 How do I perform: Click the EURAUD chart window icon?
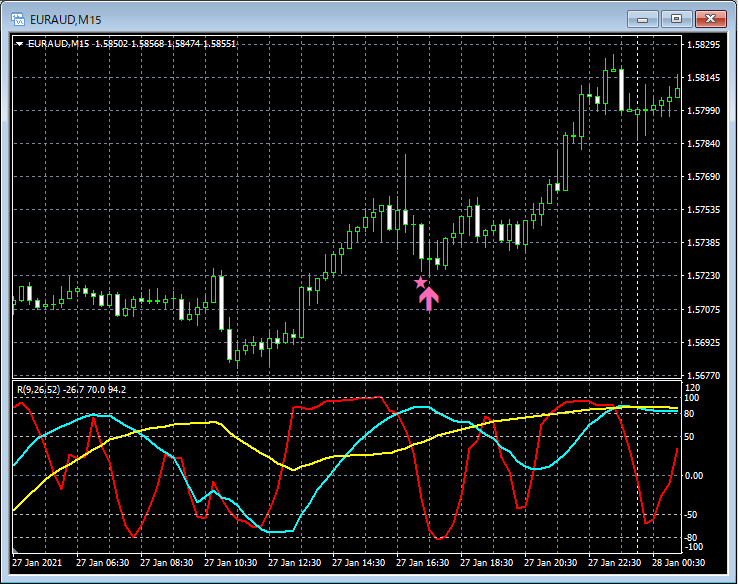pos(18,19)
